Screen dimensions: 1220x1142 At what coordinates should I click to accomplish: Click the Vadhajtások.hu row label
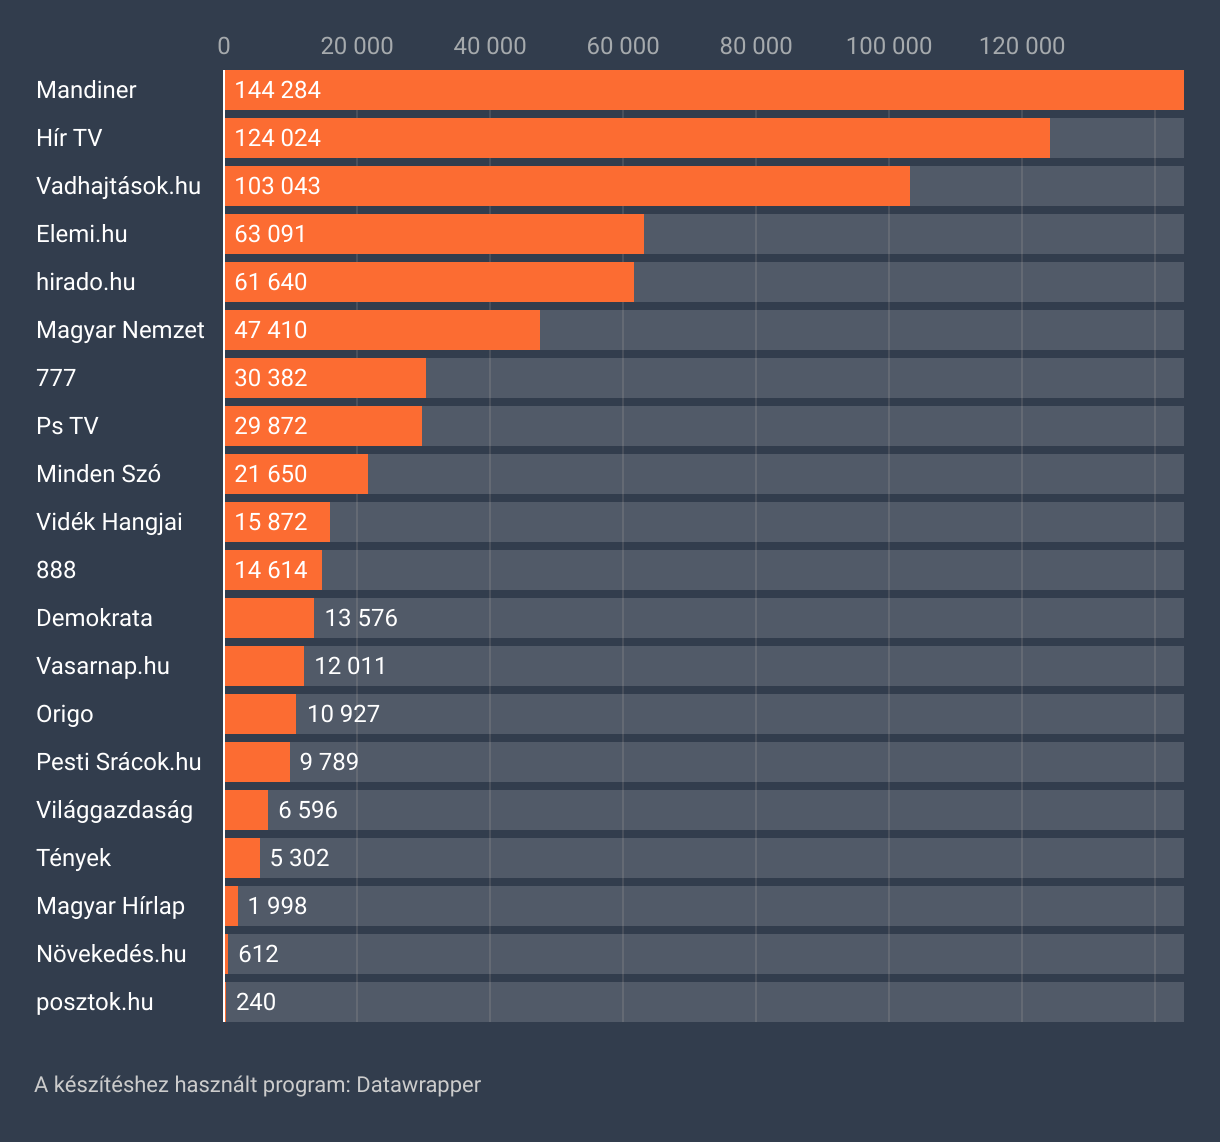pyautogui.click(x=118, y=186)
